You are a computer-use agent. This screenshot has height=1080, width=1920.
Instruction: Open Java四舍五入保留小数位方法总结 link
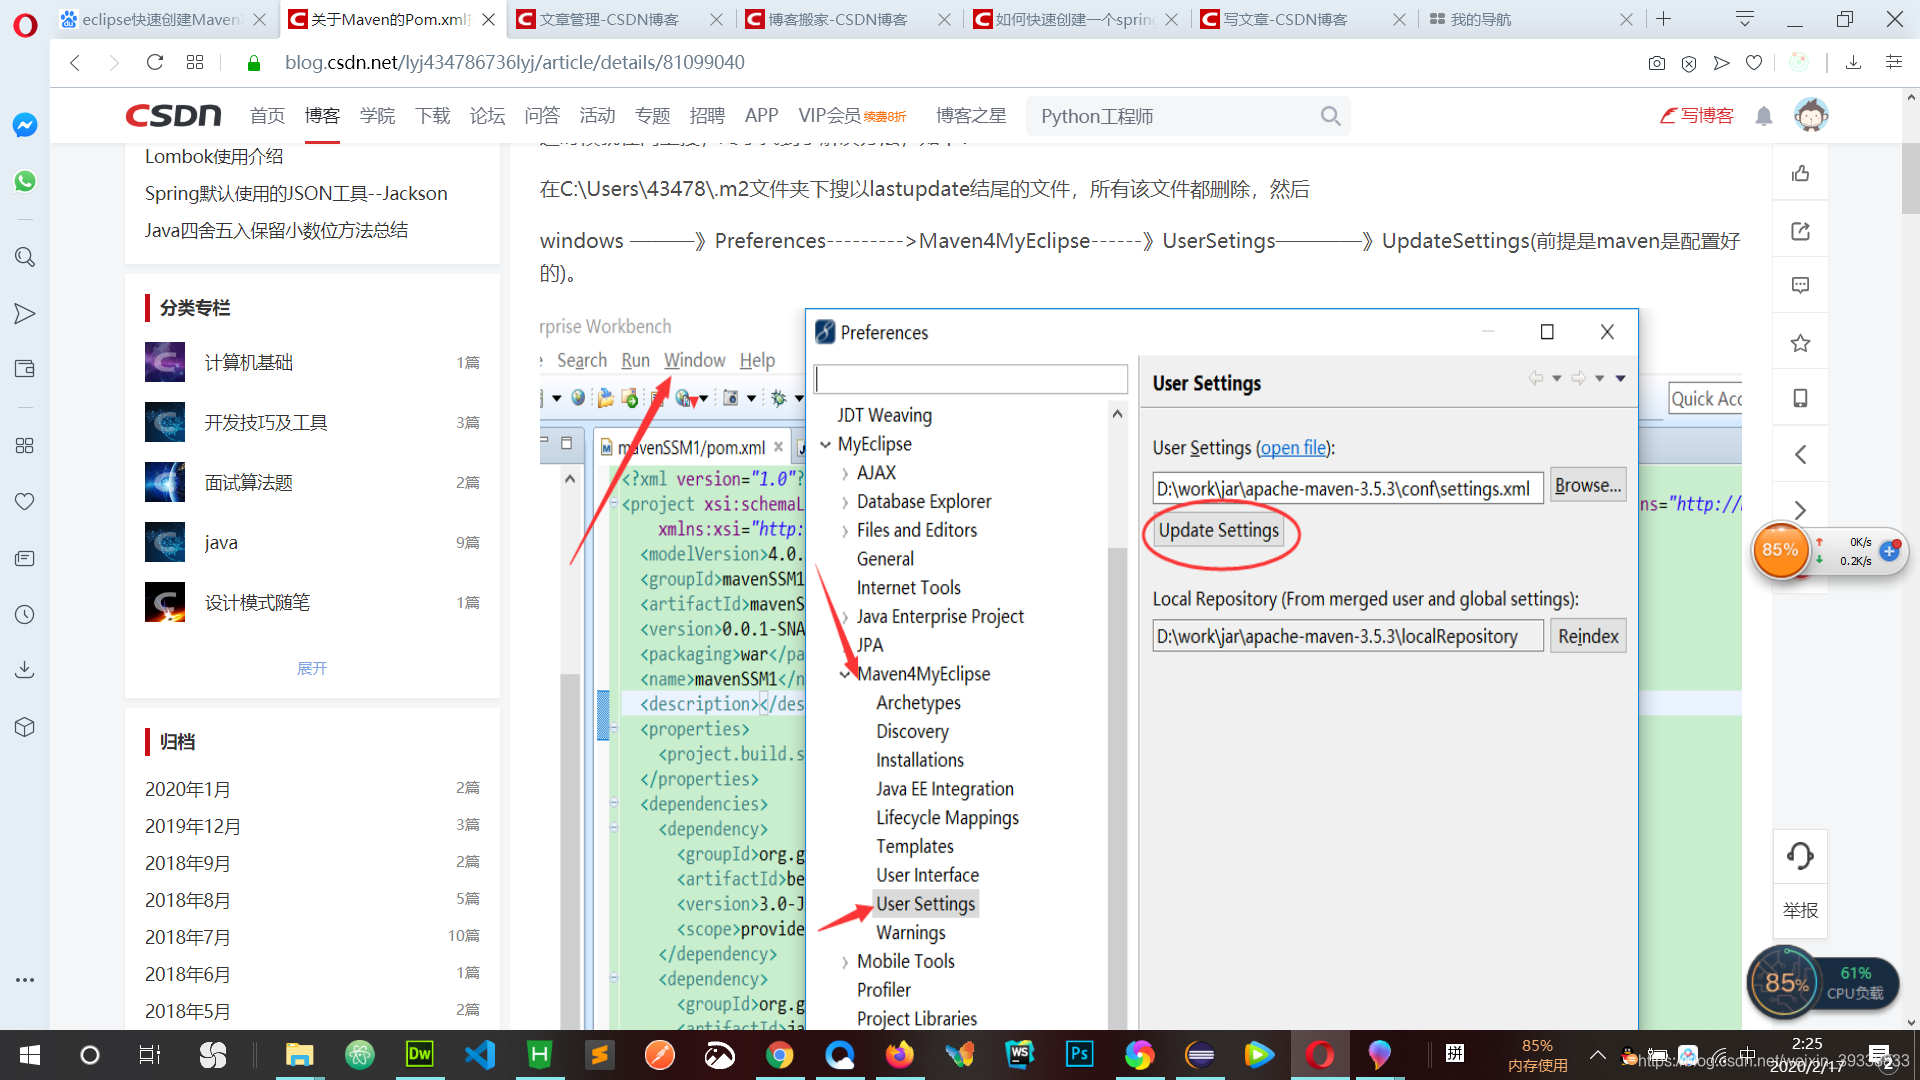click(276, 230)
